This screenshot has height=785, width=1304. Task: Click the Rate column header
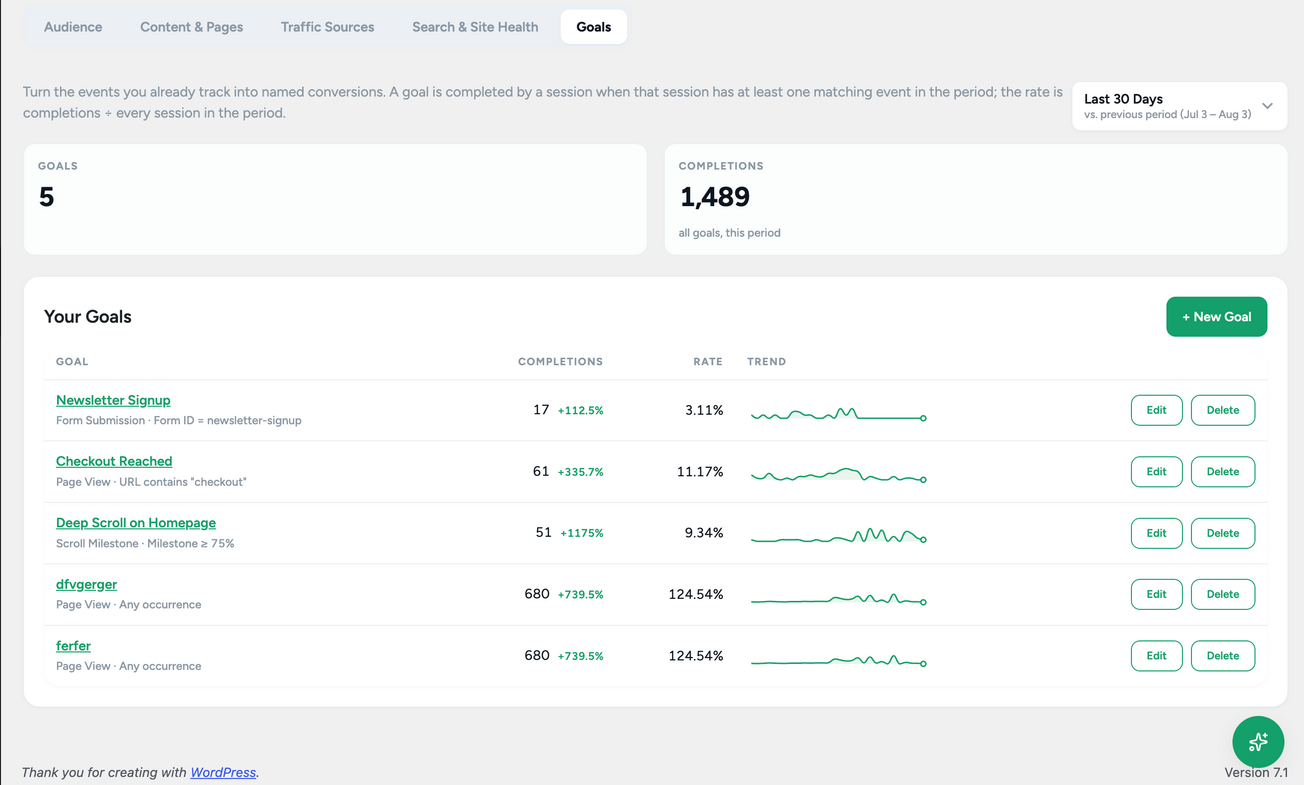tap(708, 362)
